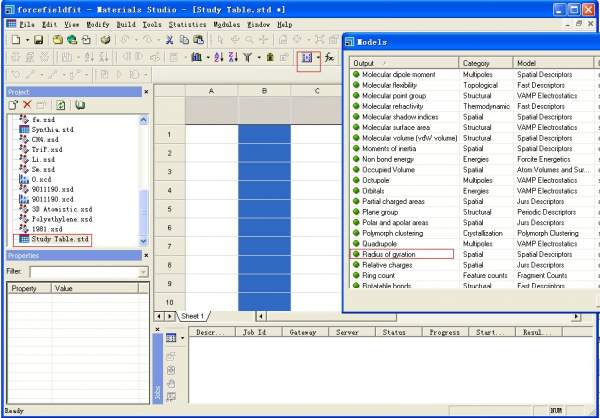The height and width of the screenshot is (418, 600).
Task: Open the Modify menu
Action: (x=98, y=24)
